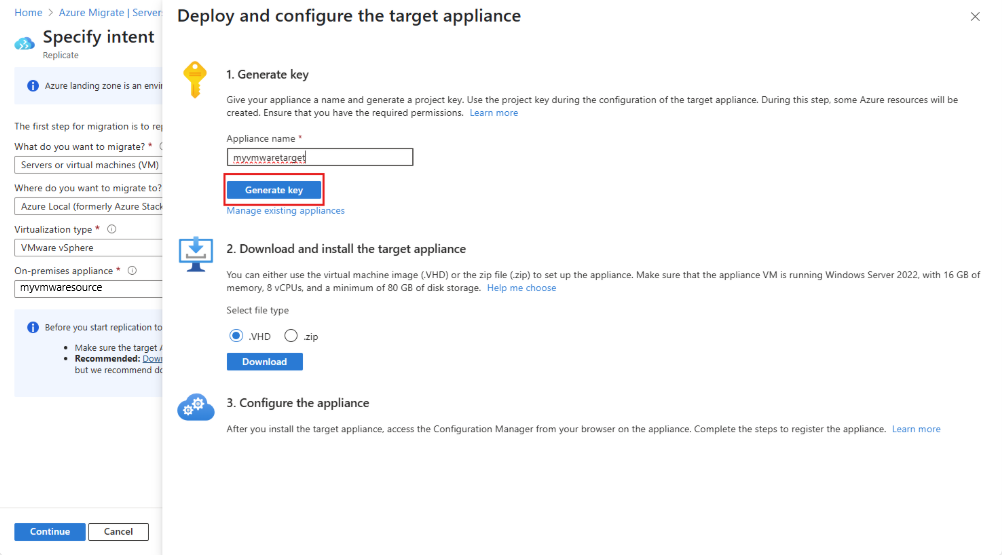This screenshot has height=555, width=1002.
Task: Click info icon beside Virtualization type
Action: coord(112,229)
